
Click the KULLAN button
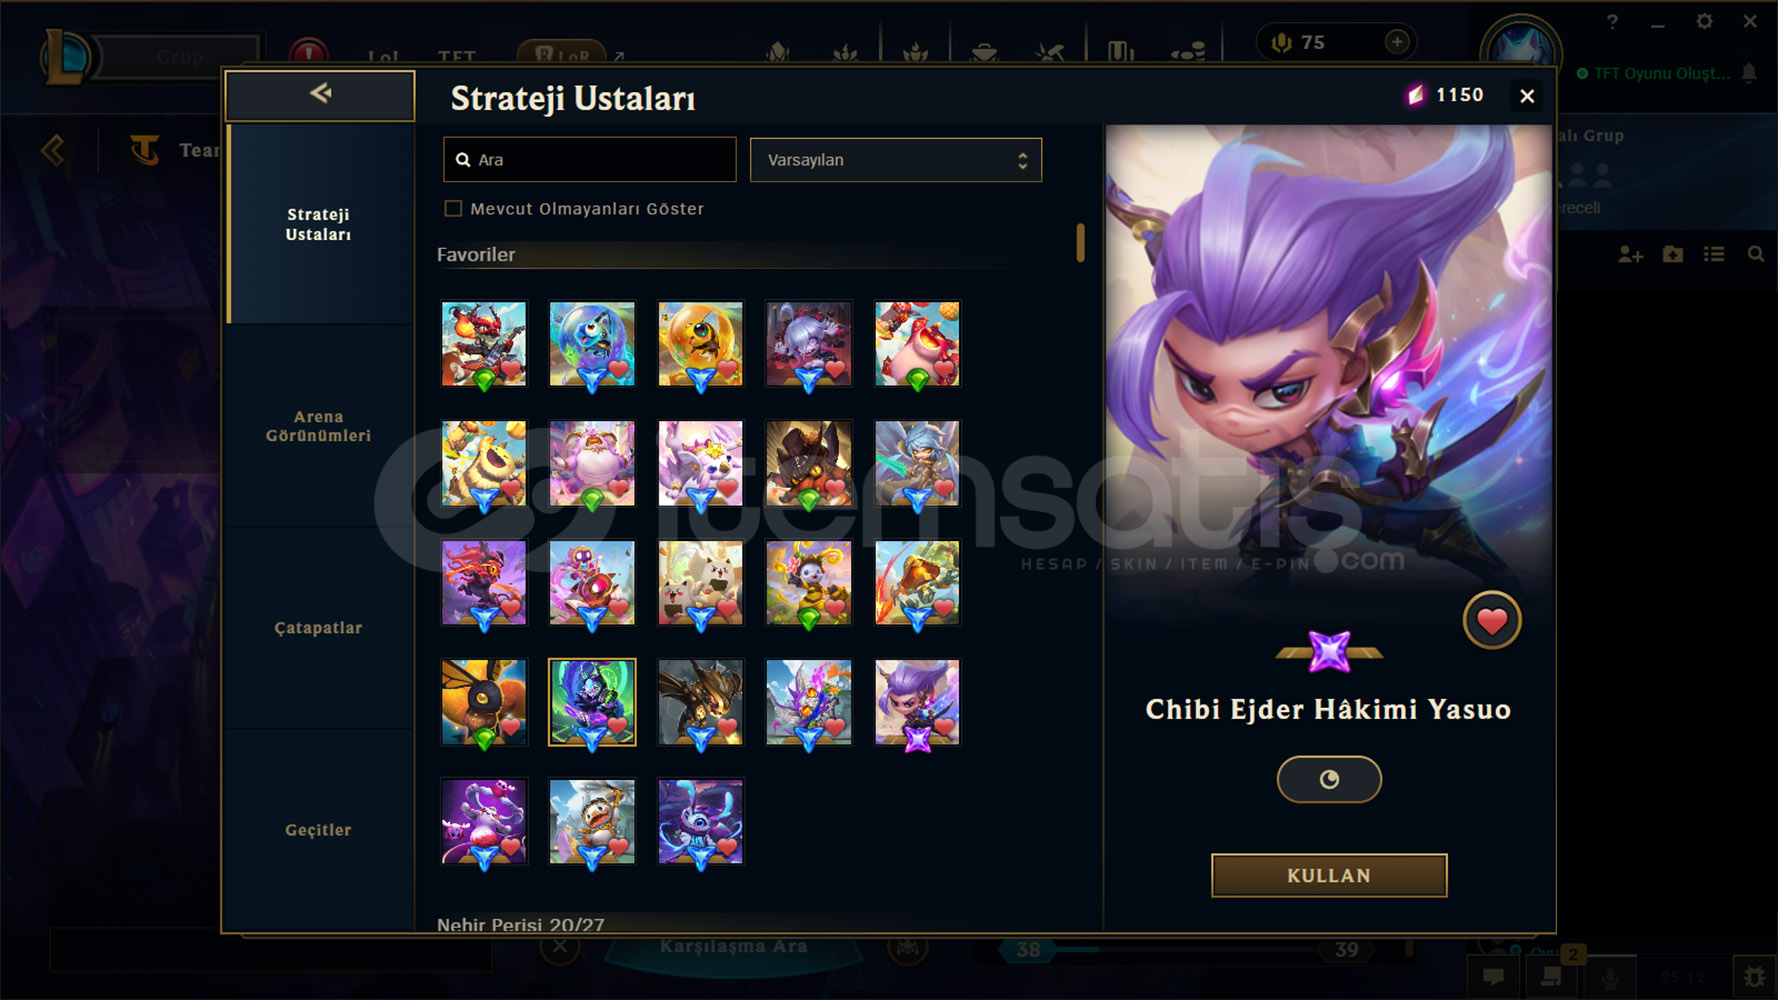coord(1329,875)
